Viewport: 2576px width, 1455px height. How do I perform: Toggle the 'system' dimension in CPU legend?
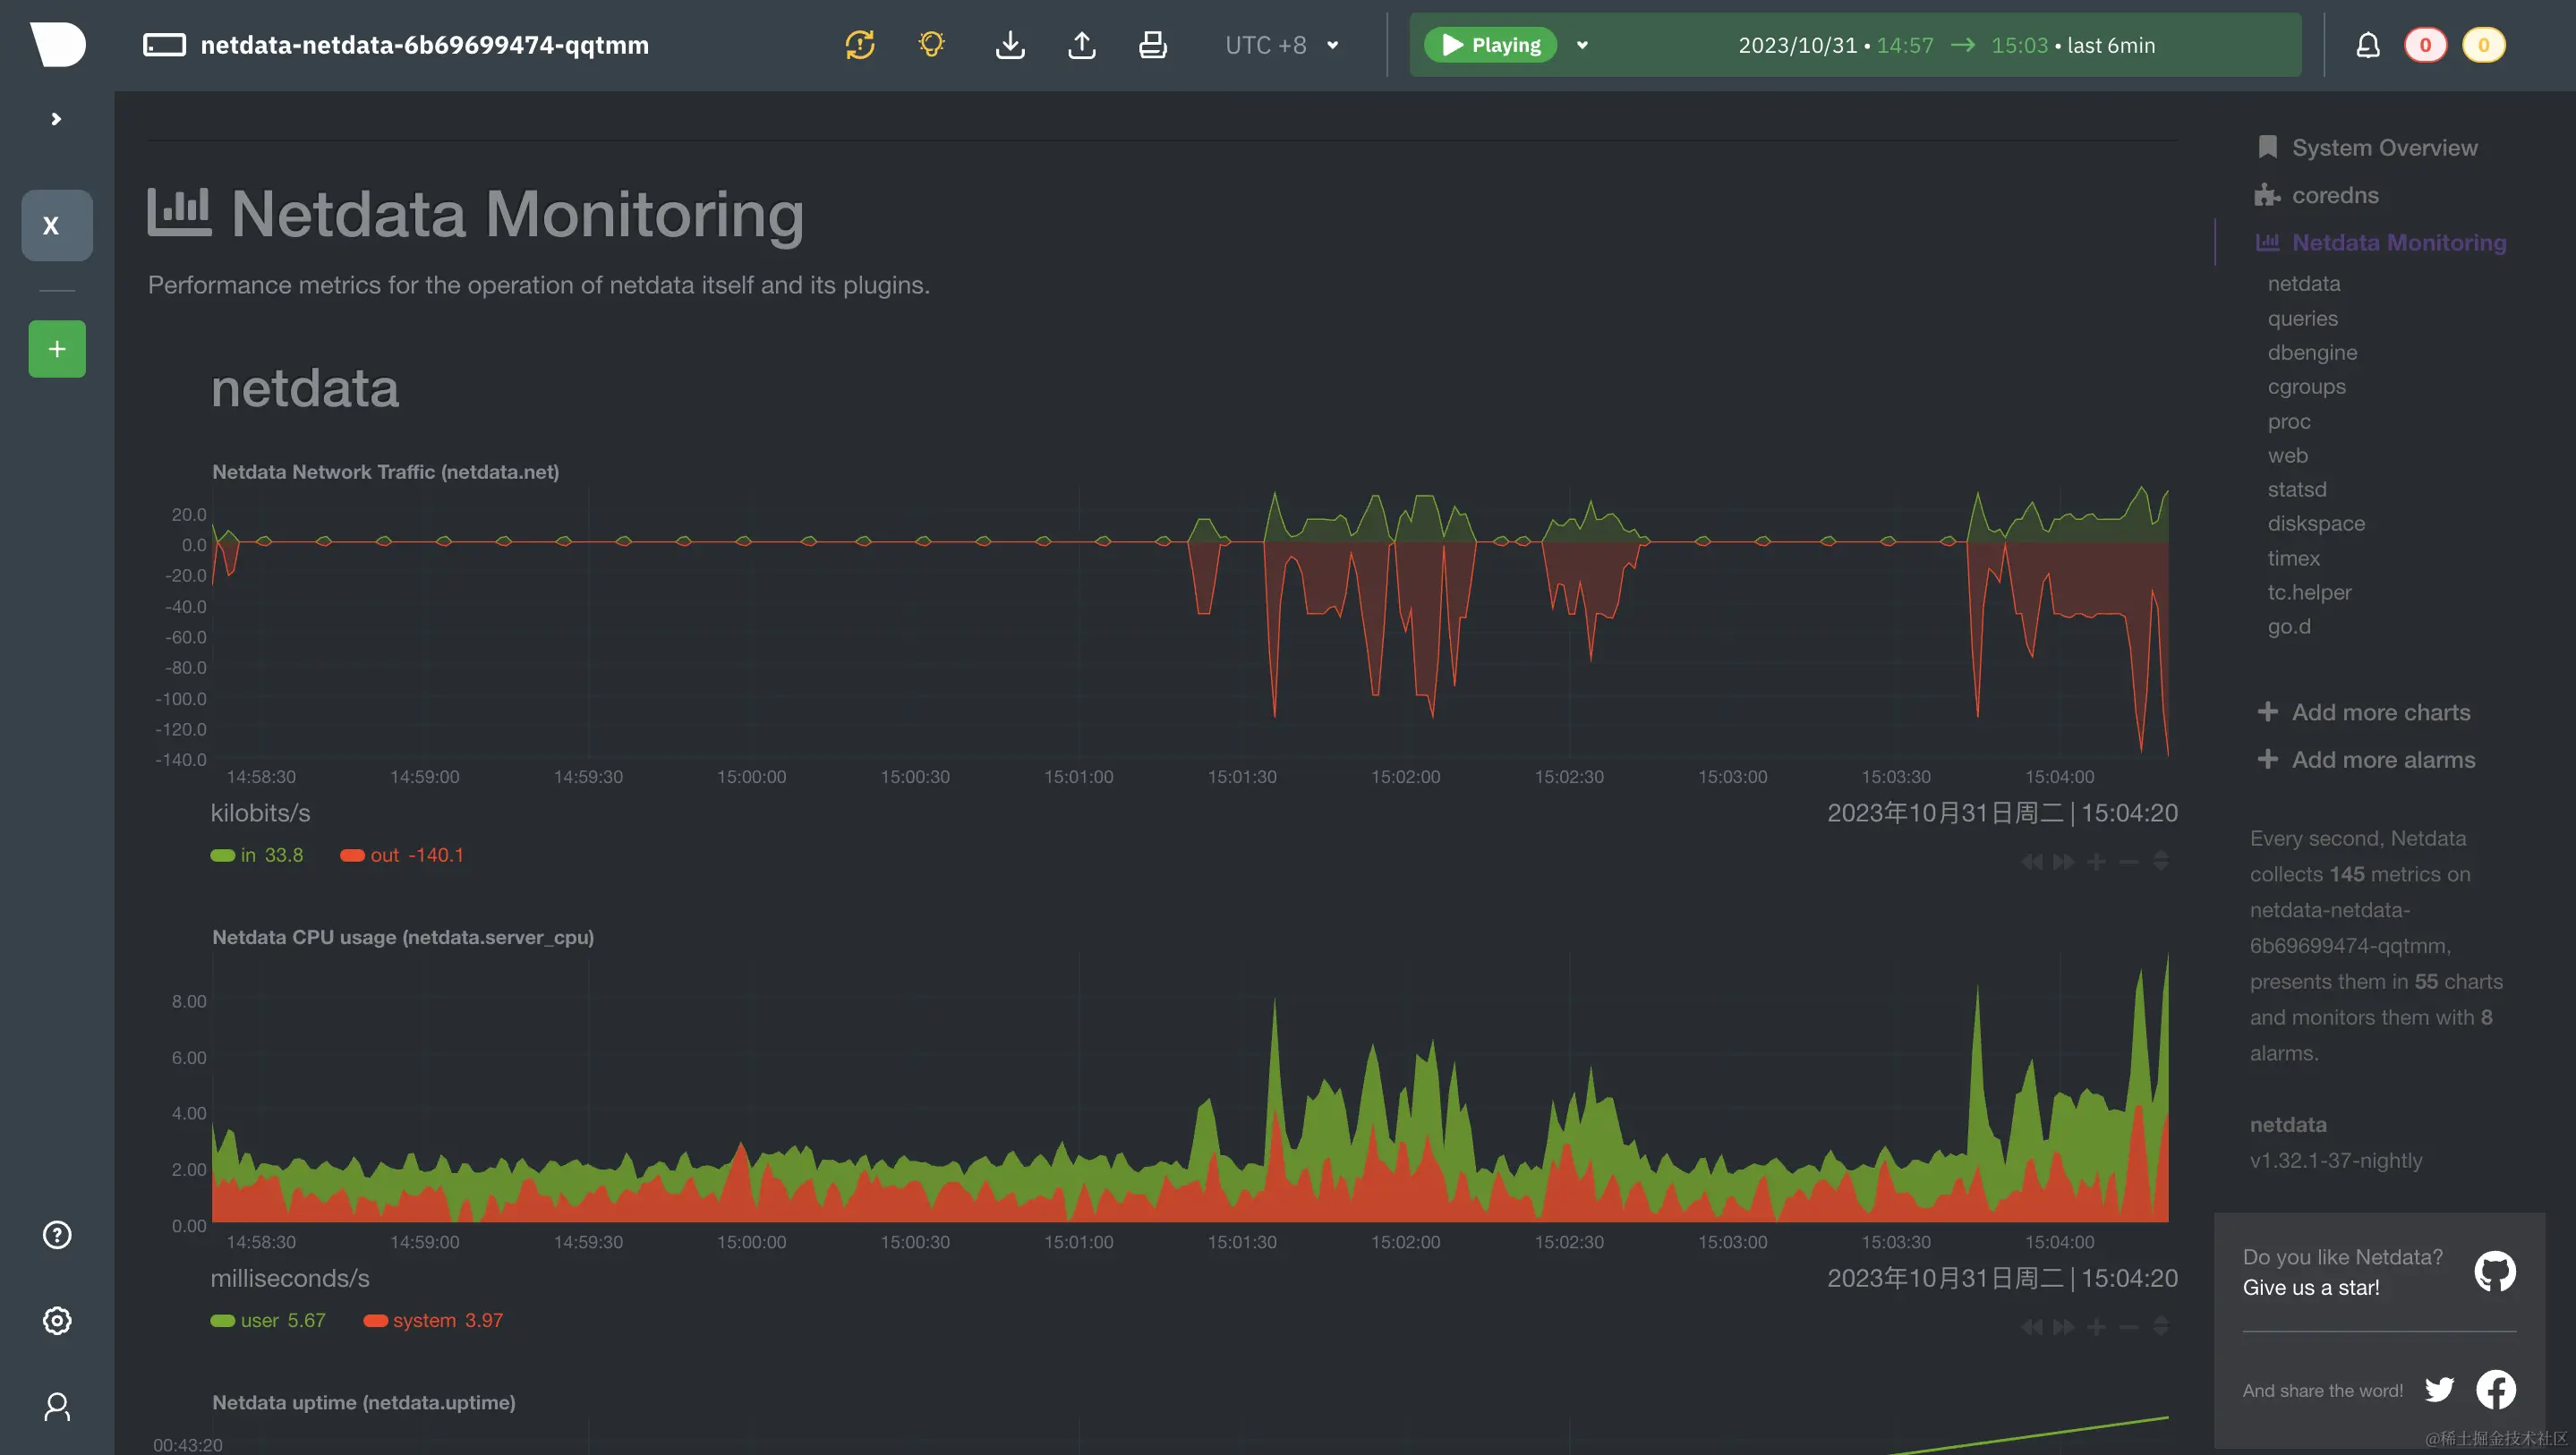(x=424, y=1320)
